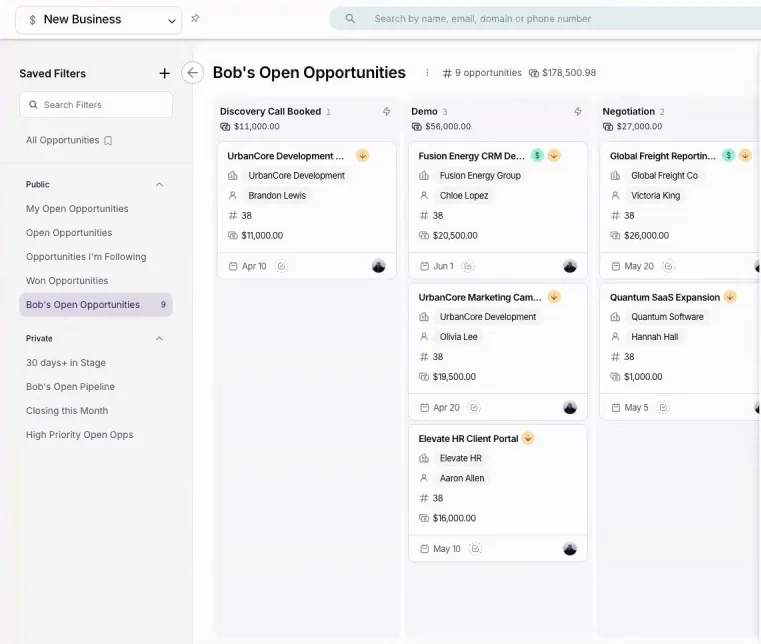
Task: Click priority badge on Quantum SaaS Expansion card
Action: tap(730, 297)
